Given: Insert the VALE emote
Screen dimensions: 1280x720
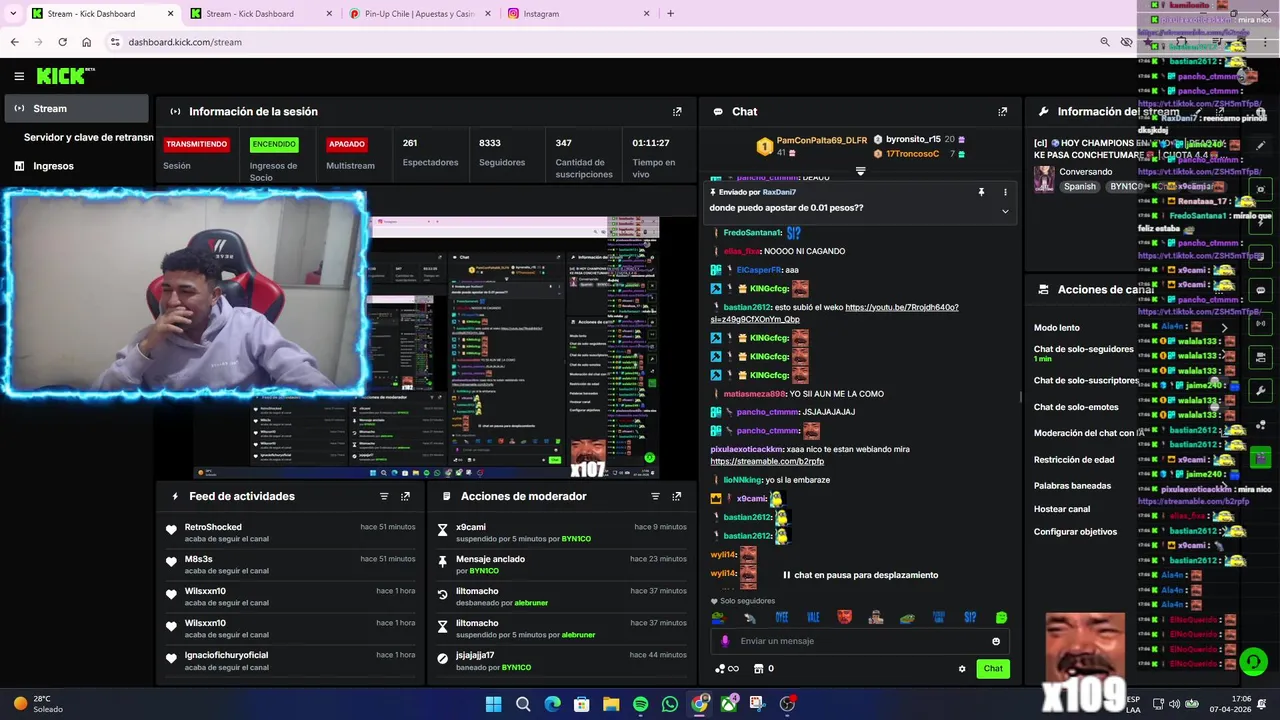Looking at the screenshot, I should (x=813, y=618).
